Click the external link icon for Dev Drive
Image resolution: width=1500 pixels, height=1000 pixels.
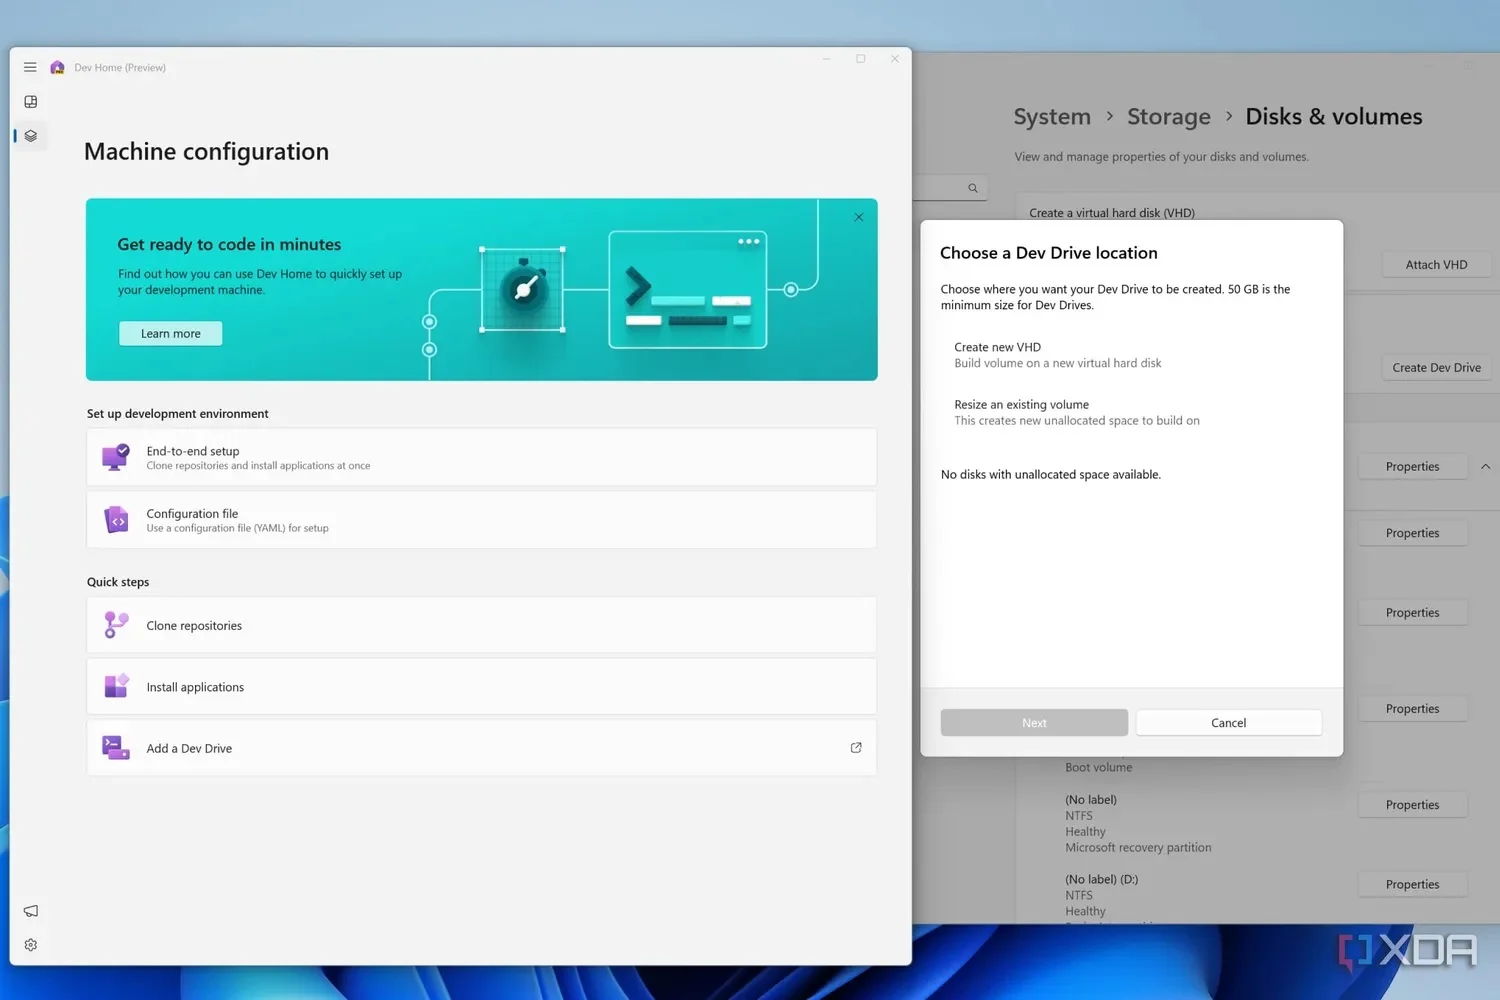click(x=856, y=748)
